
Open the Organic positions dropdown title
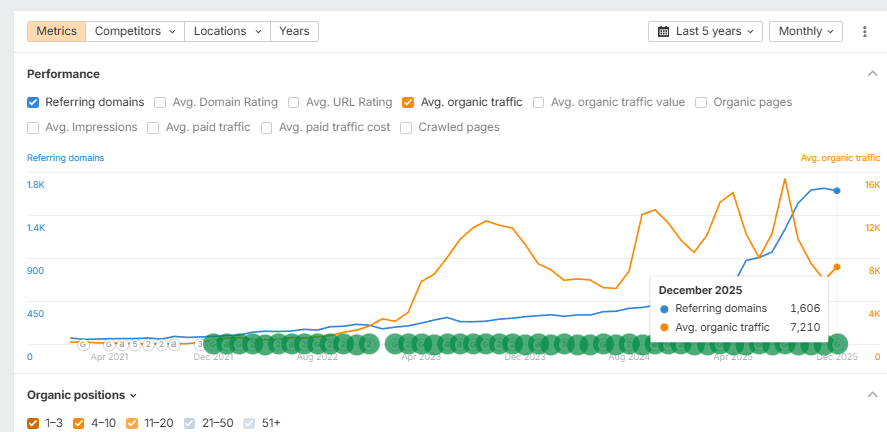pyautogui.click(x=82, y=395)
